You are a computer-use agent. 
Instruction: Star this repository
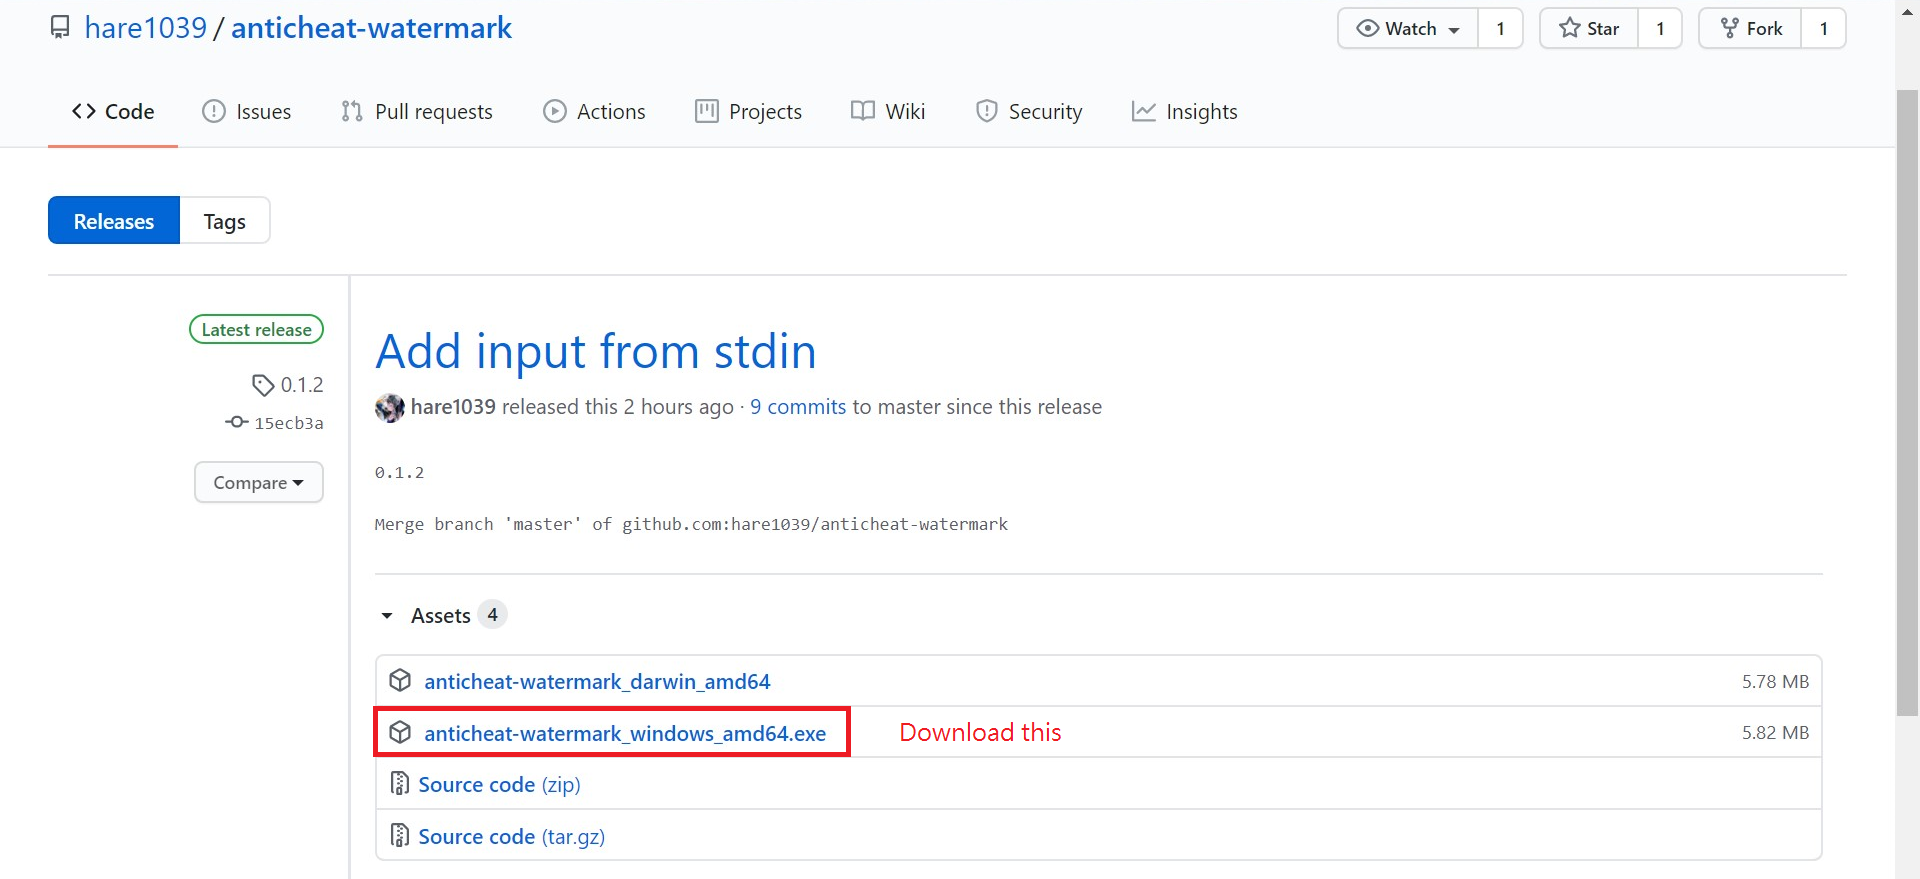1589,28
